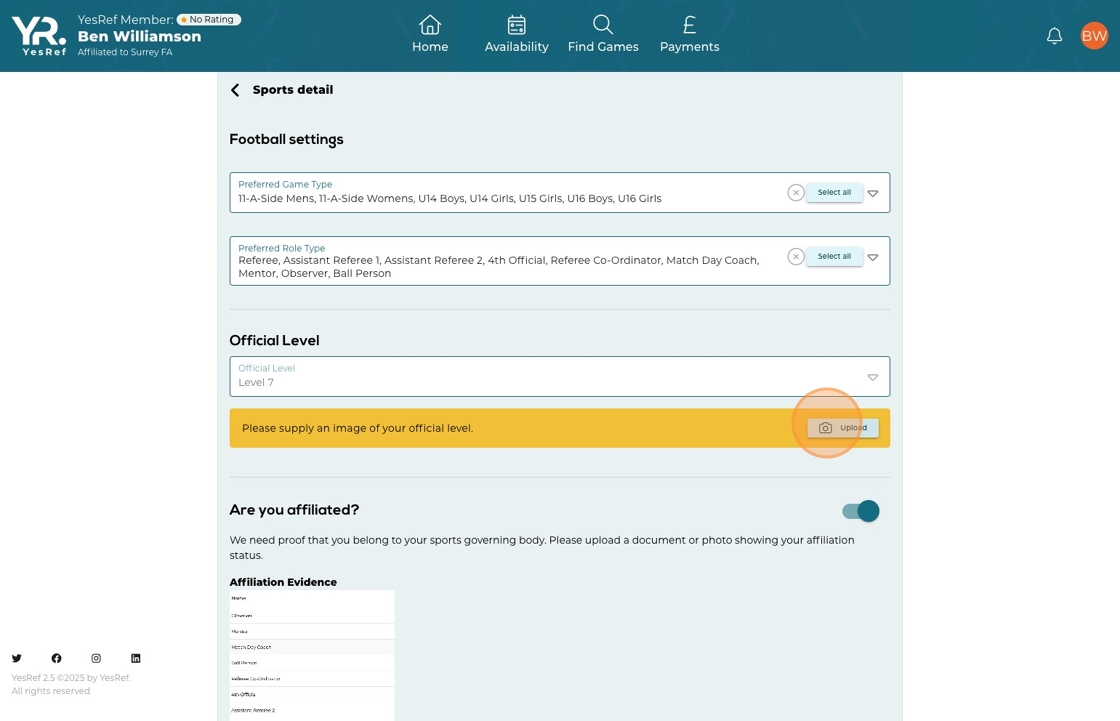Open the Availability tab
The height and width of the screenshot is (721, 1120).
coord(516,35)
